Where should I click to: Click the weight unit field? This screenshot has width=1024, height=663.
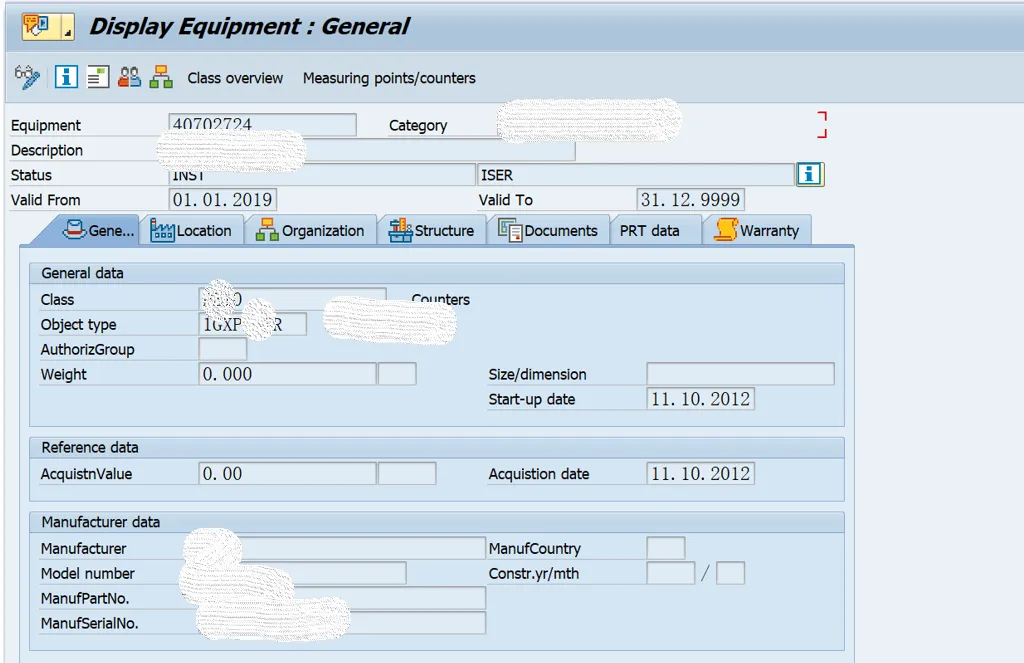[x=397, y=374]
